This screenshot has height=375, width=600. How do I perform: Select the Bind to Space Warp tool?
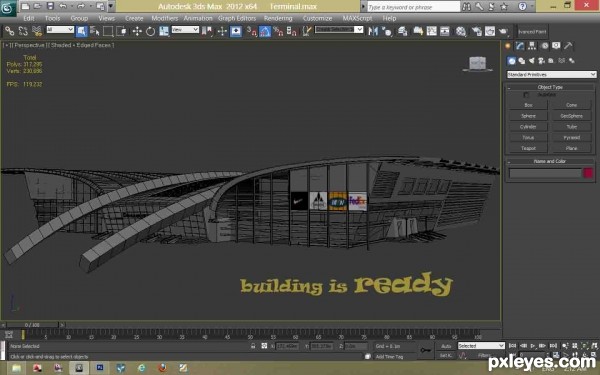pos(37,31)
